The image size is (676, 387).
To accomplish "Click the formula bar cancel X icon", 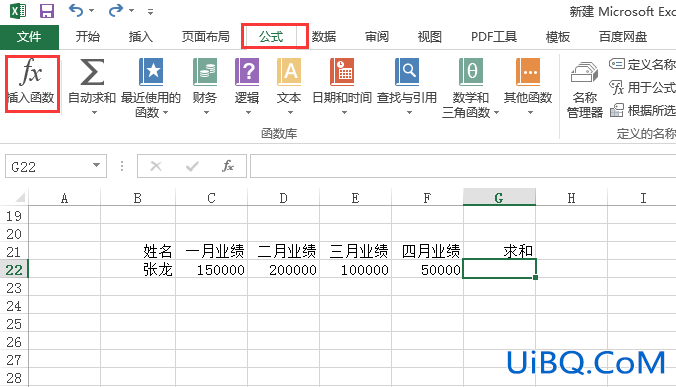I will click(156, 166).
